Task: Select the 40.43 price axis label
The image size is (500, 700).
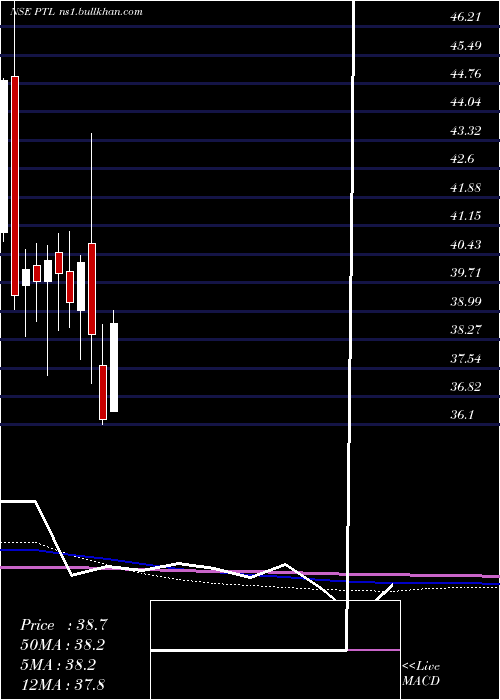Action: click(465, 245)
